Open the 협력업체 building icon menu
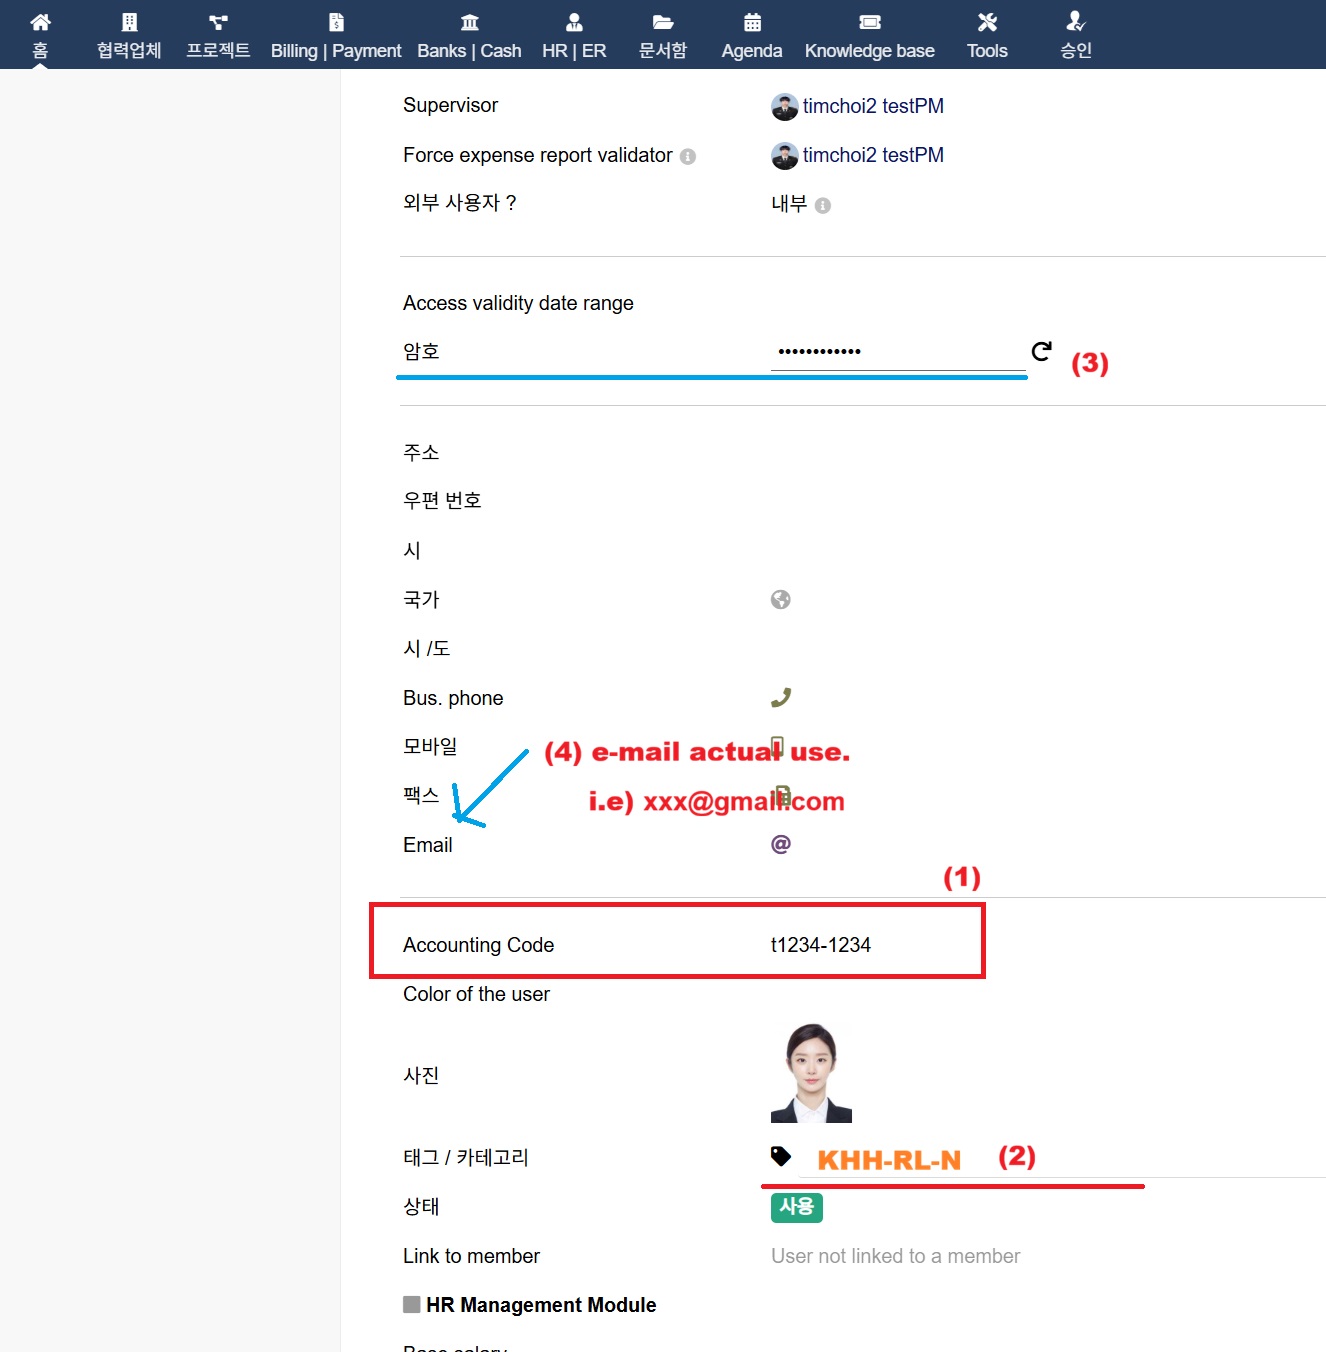The image size is (1326, 1352). (x=129, y=22)
